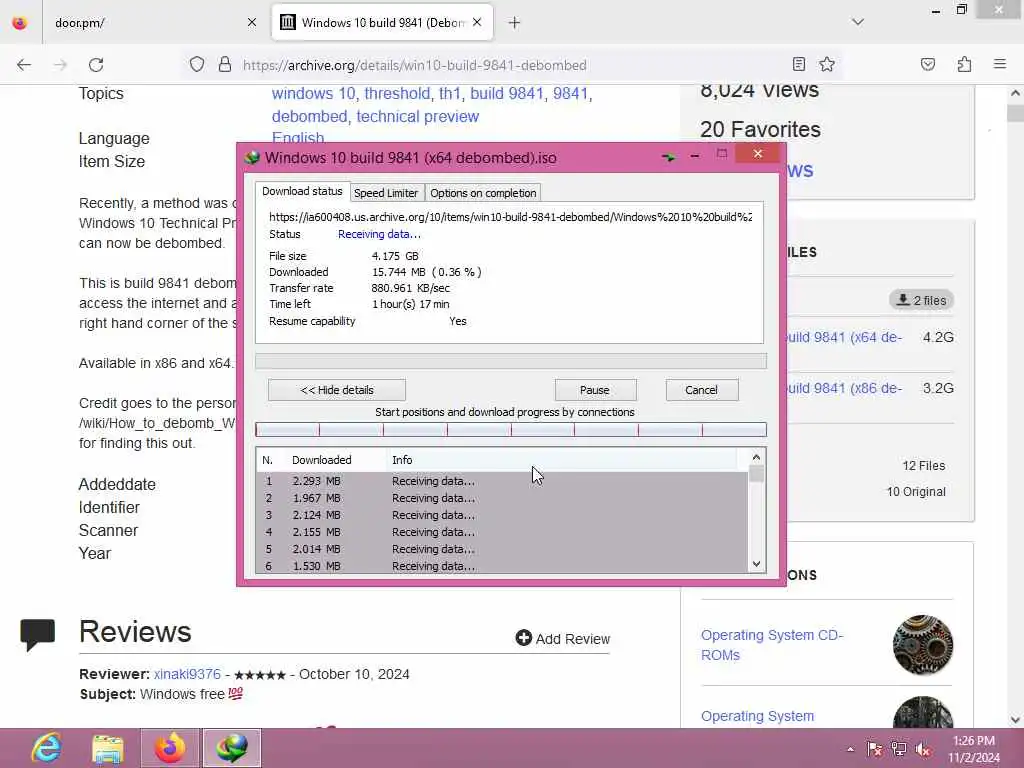The width and height of the screenshot is (1024, 768).
Task: Click Add Review button
Action: tap(562, 638)
